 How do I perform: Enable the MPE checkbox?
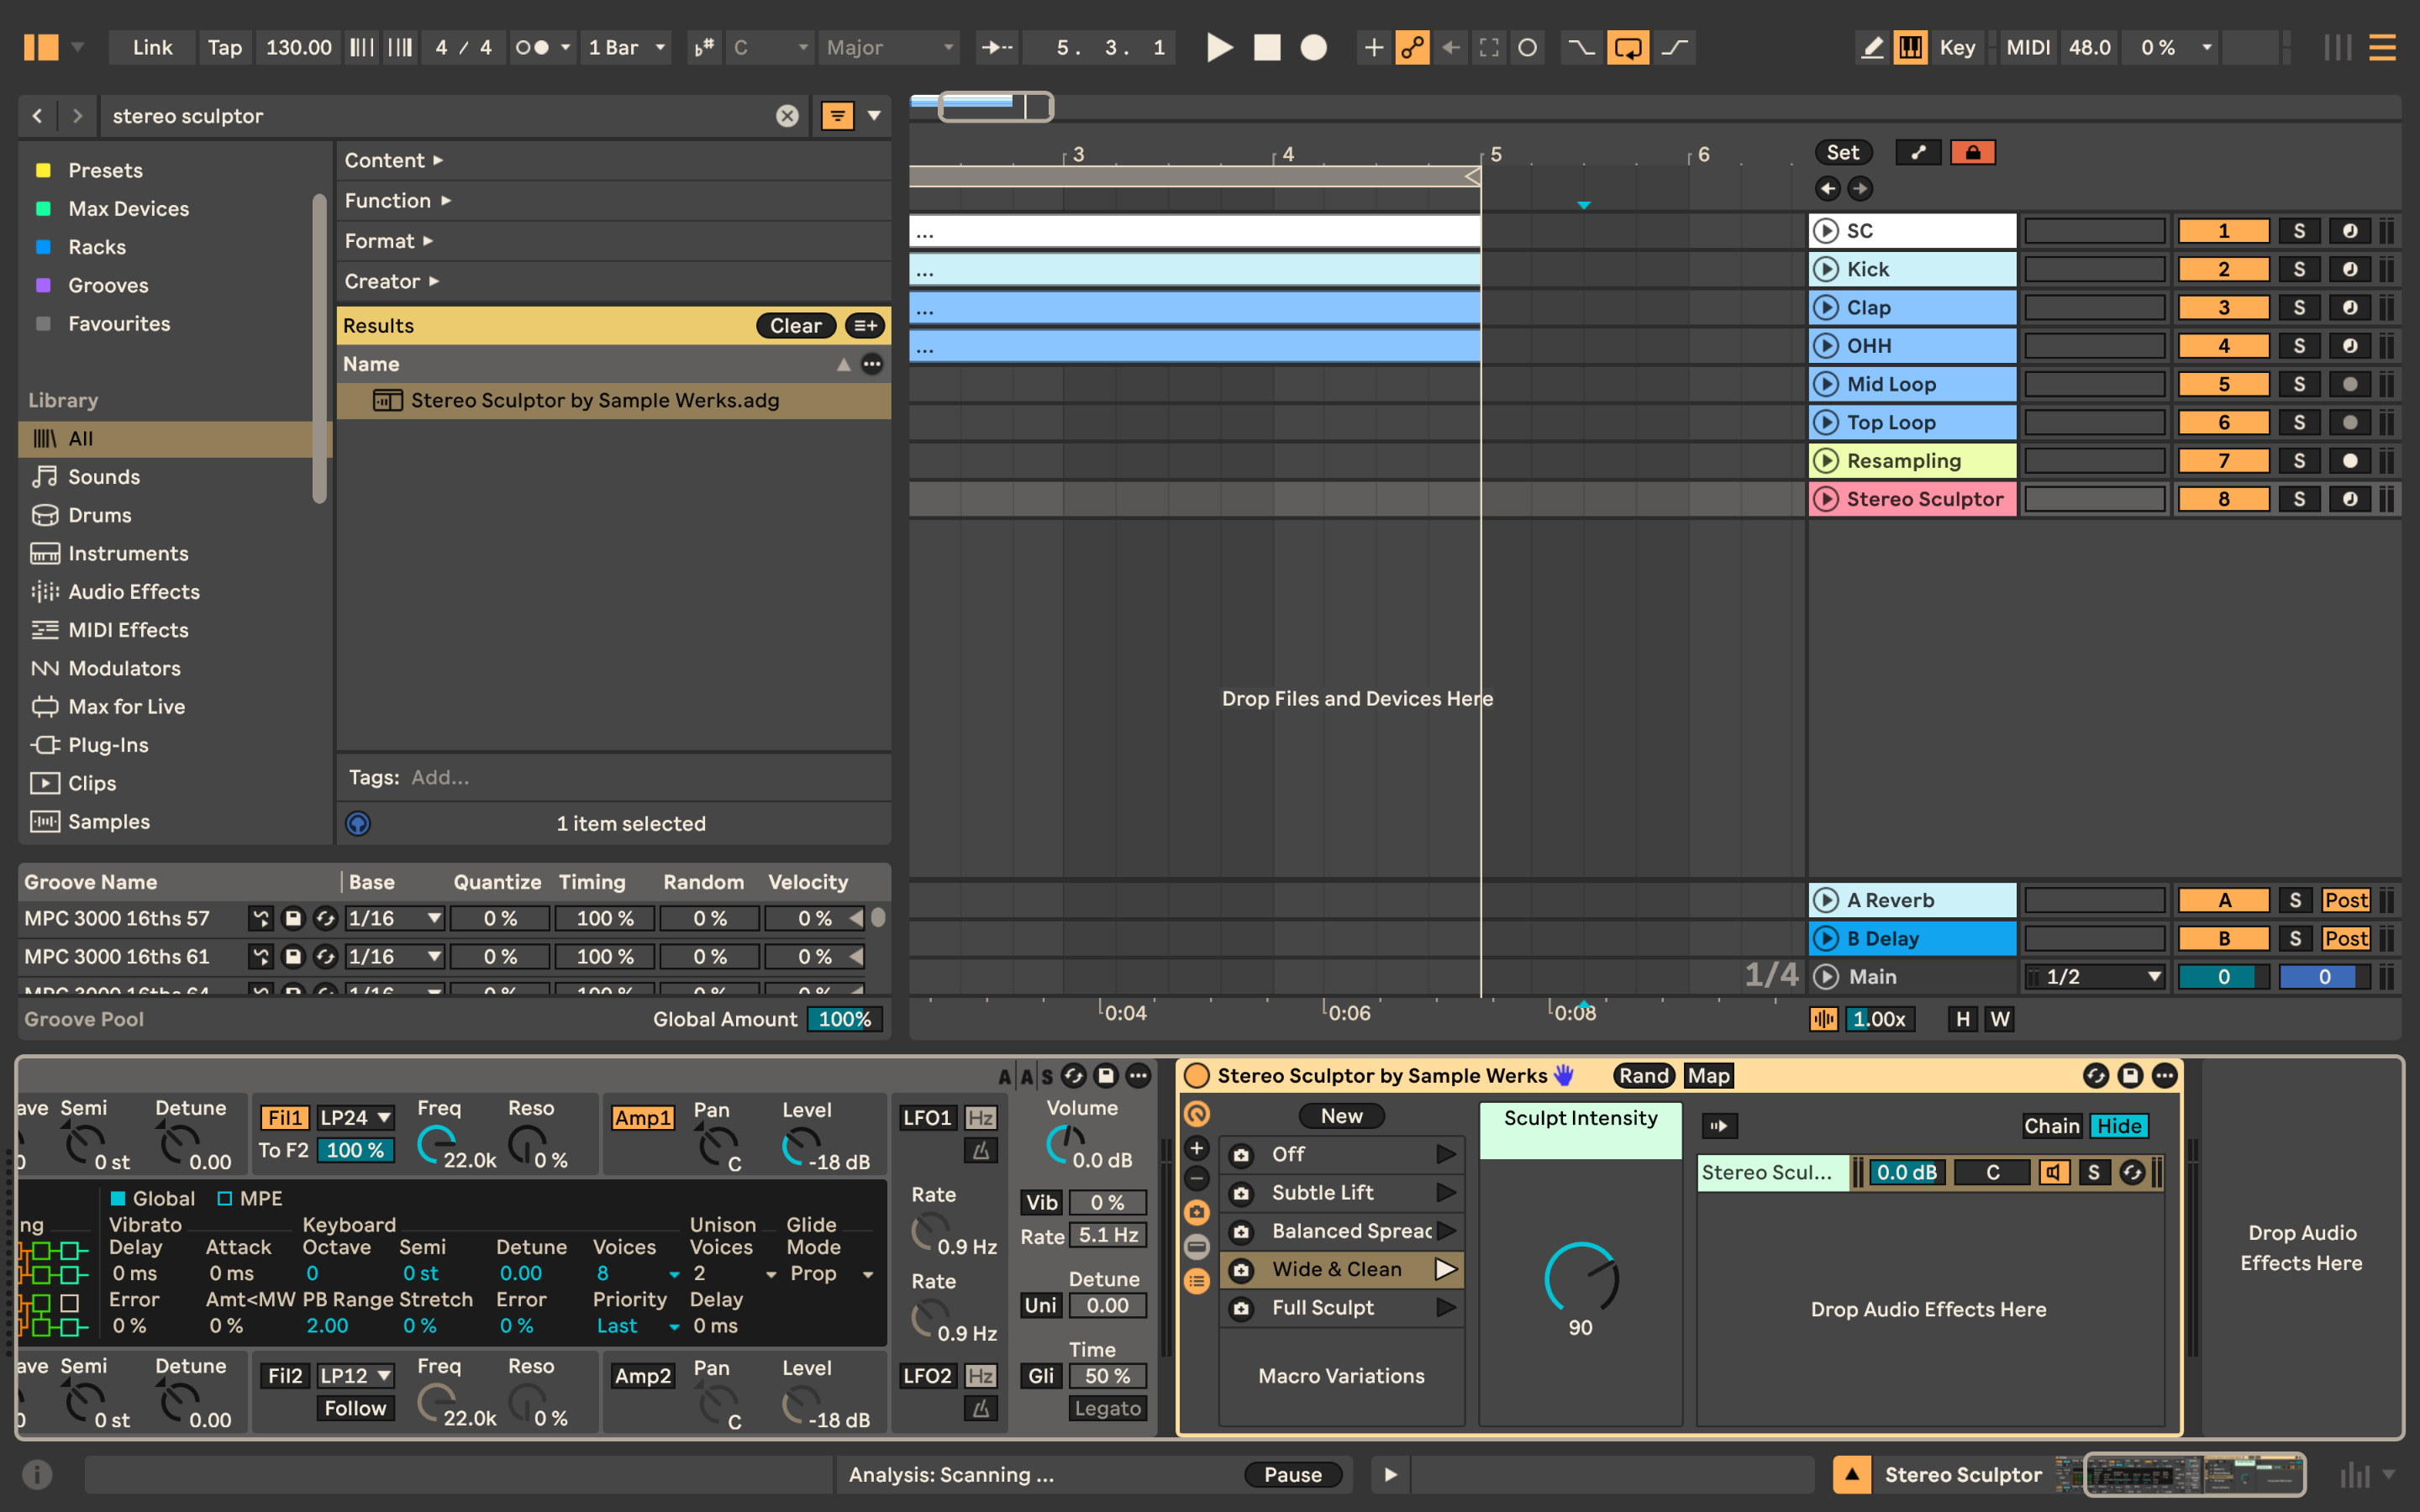click(x=225, y=1198)
